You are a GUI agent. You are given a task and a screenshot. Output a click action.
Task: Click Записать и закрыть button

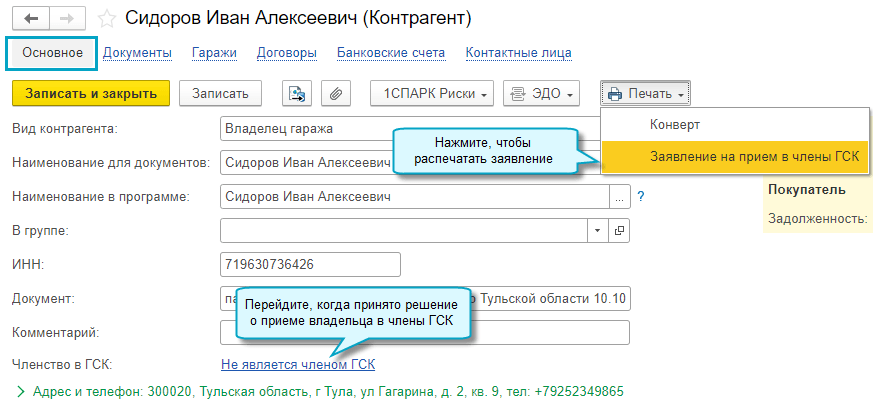click(x=91, y=94)
